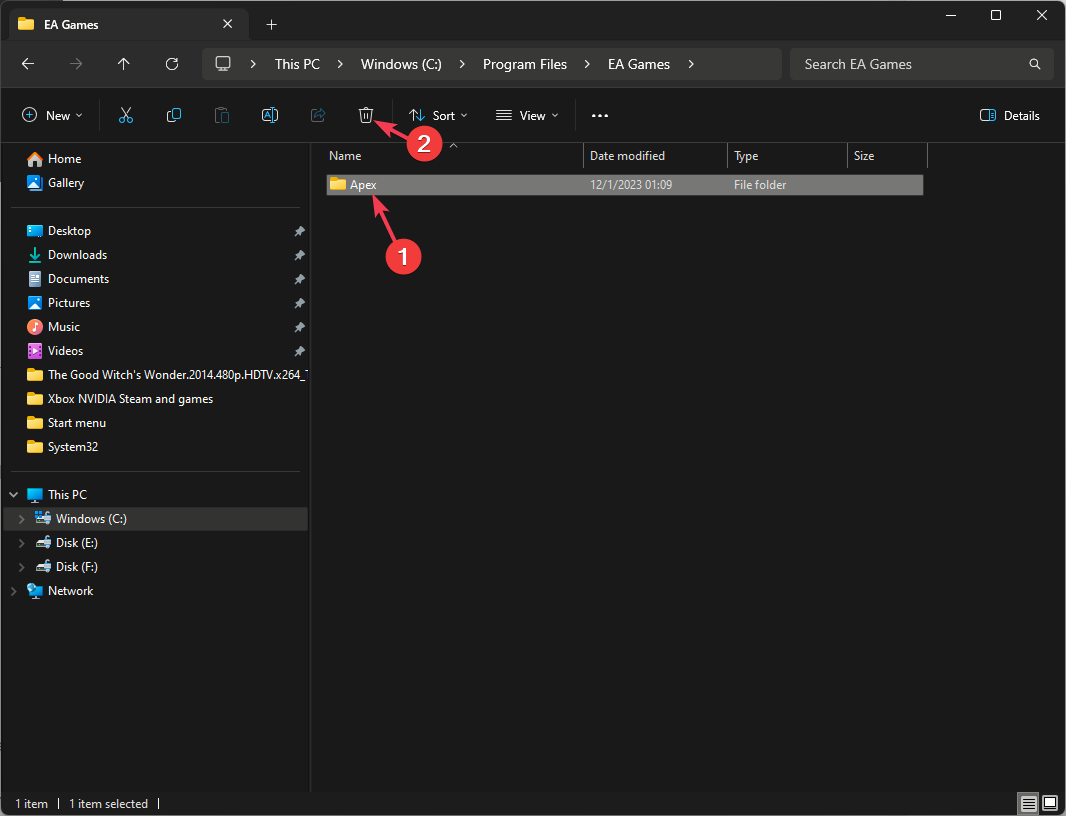Toggle the Details pane button
1066x816 pixels.
tap(1010, 116)
